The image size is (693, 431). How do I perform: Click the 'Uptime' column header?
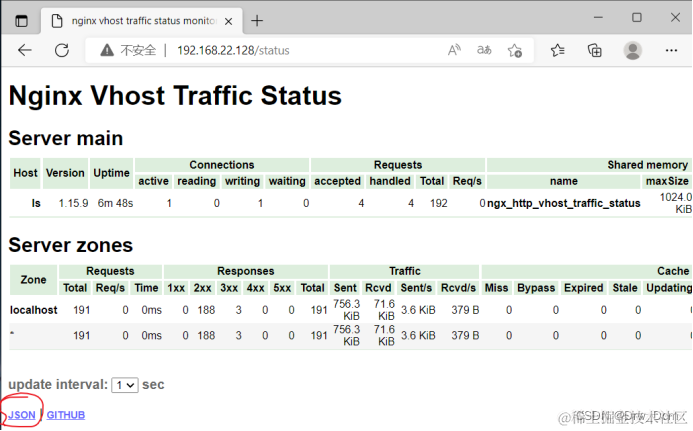pyautogui.click(x=111, y=173)
